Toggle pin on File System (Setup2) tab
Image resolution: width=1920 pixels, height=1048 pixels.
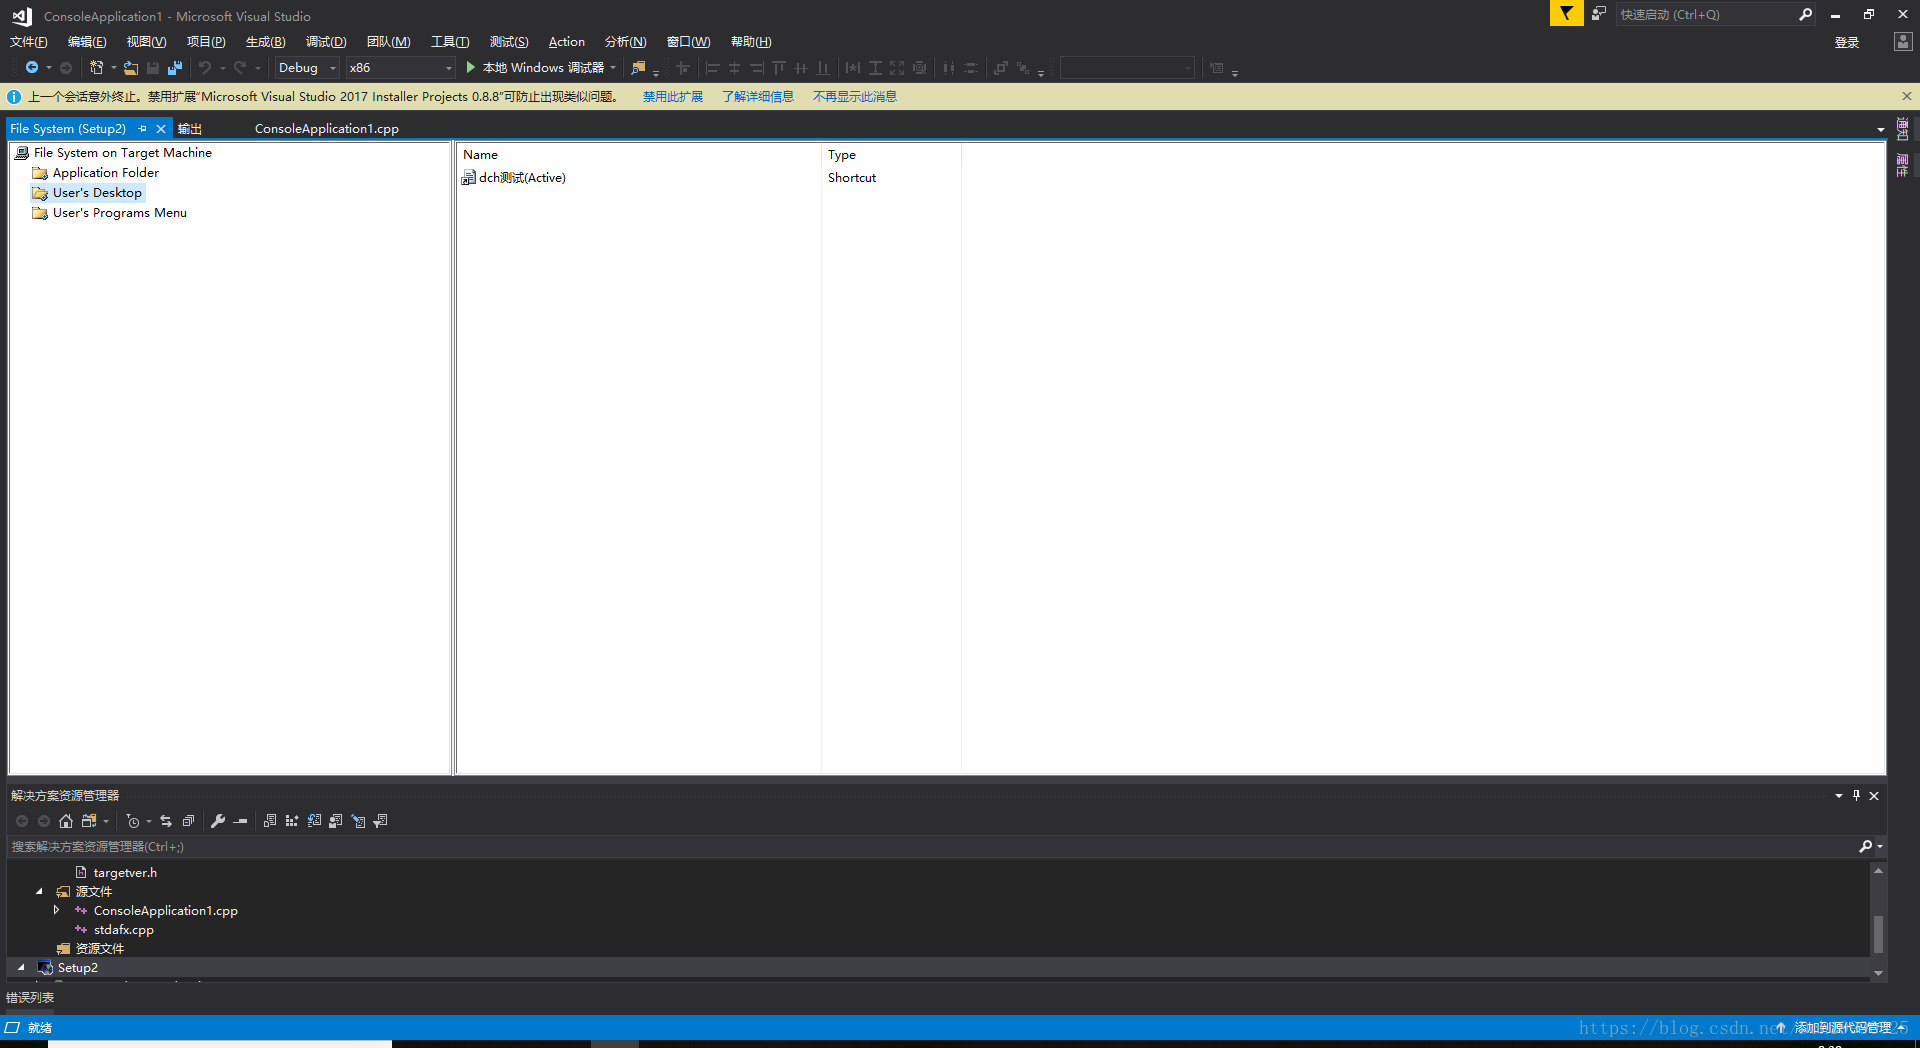click(x=142, y=129)
